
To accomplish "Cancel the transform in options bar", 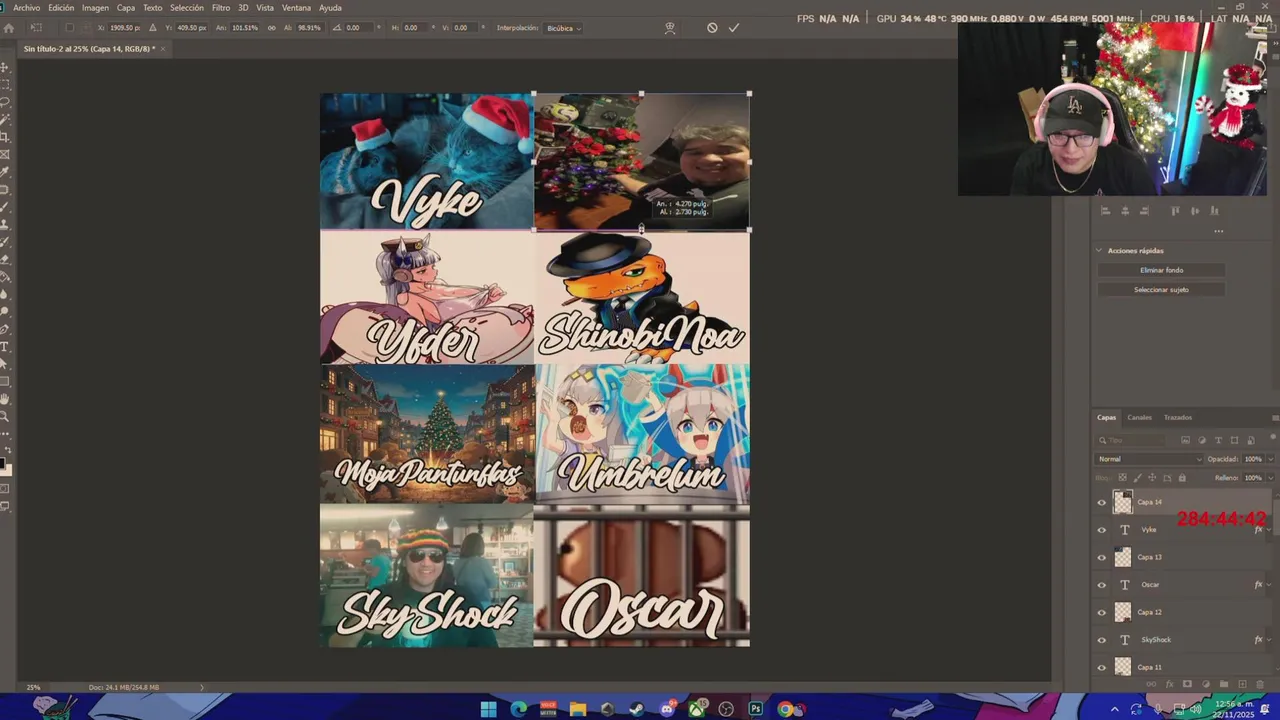I will [712, 28].
